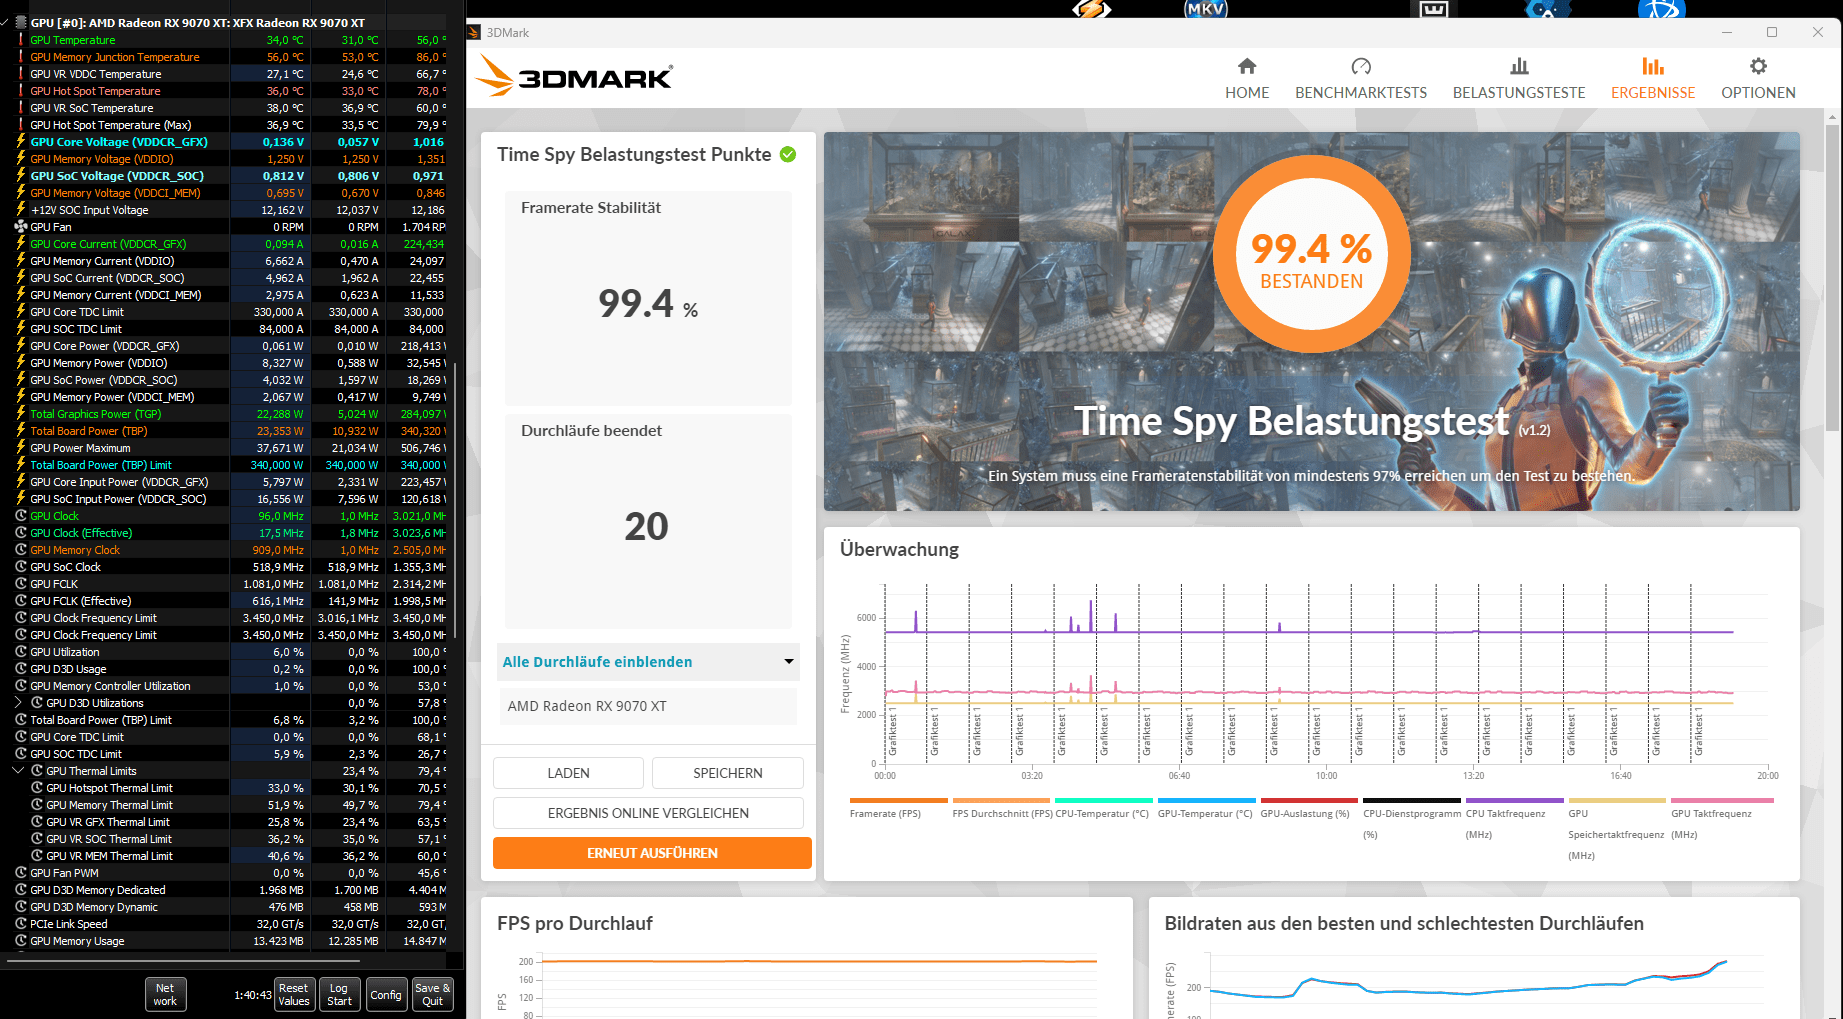Select the GPU D3D Memory Dynamic row
Viewport: 1843px width, 1019px height.
tap(228, 907)
